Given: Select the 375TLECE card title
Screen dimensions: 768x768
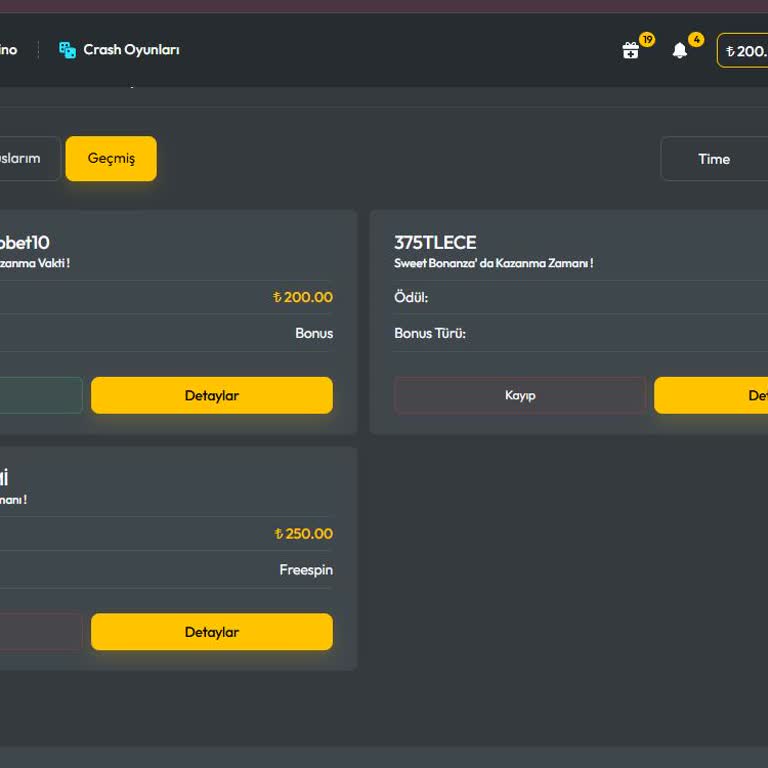Looking at the screenshot, I should point(435,242).
